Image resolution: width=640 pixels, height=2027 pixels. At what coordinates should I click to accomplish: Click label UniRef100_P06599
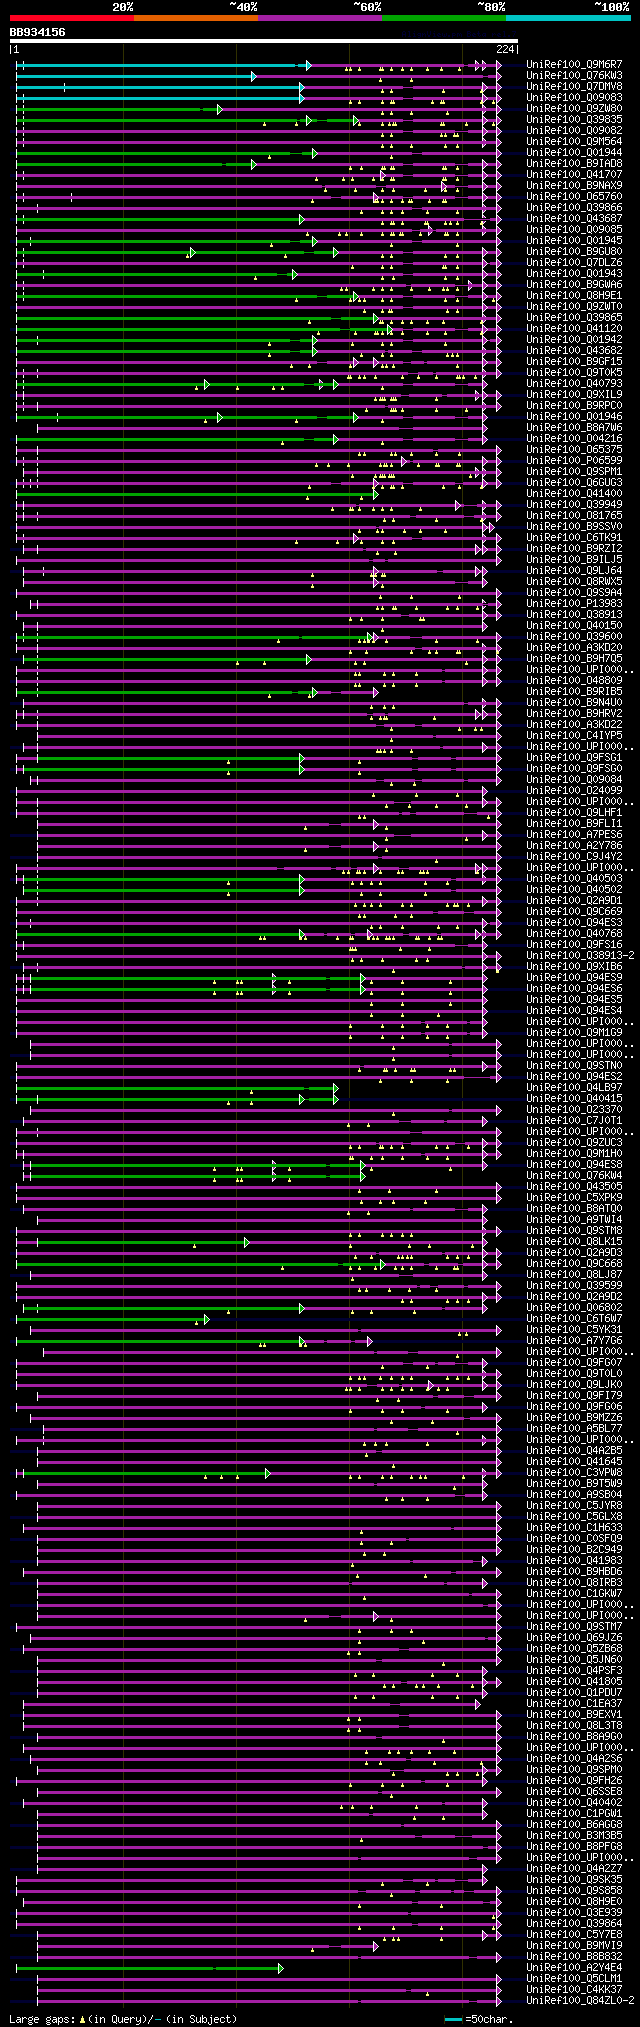(574, 460)
